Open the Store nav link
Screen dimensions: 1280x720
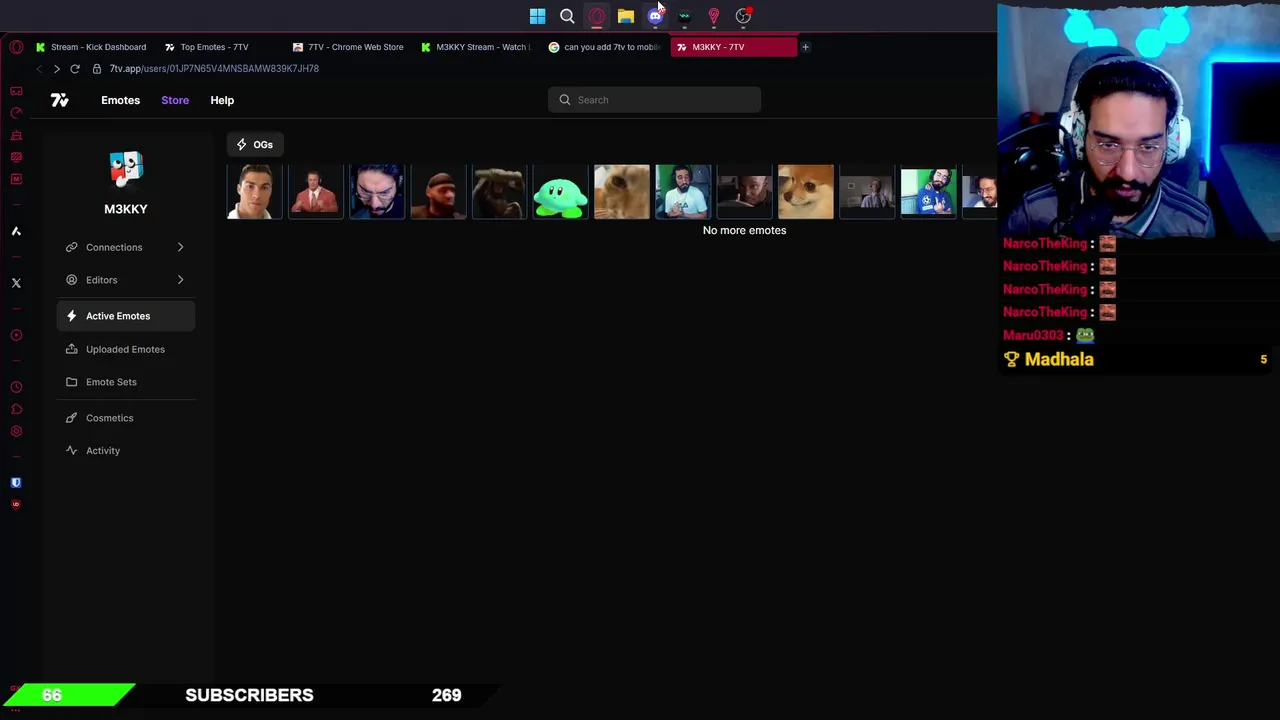(175, 100)
